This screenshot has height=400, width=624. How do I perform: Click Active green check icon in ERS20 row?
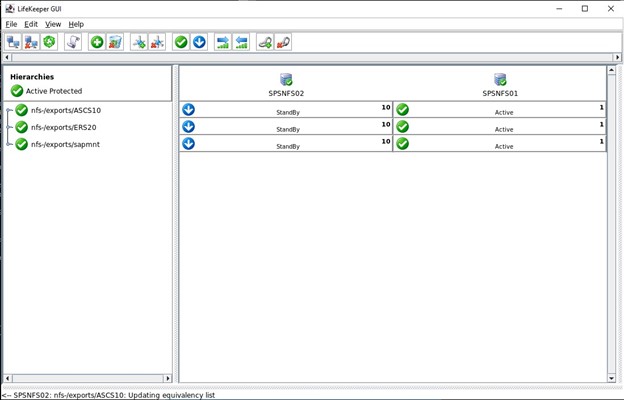click(402, 126)
